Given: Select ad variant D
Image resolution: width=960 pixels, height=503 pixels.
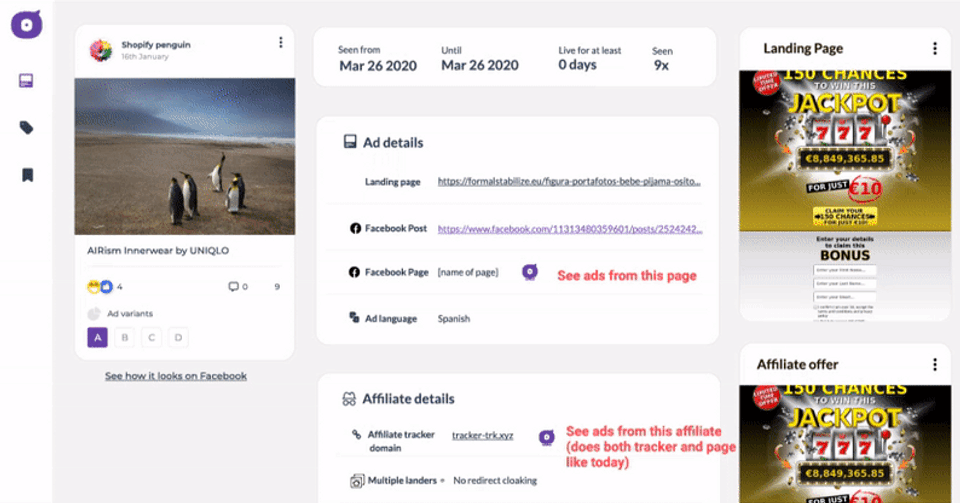Looking at the screenshot, I should (x=178, y=337).
